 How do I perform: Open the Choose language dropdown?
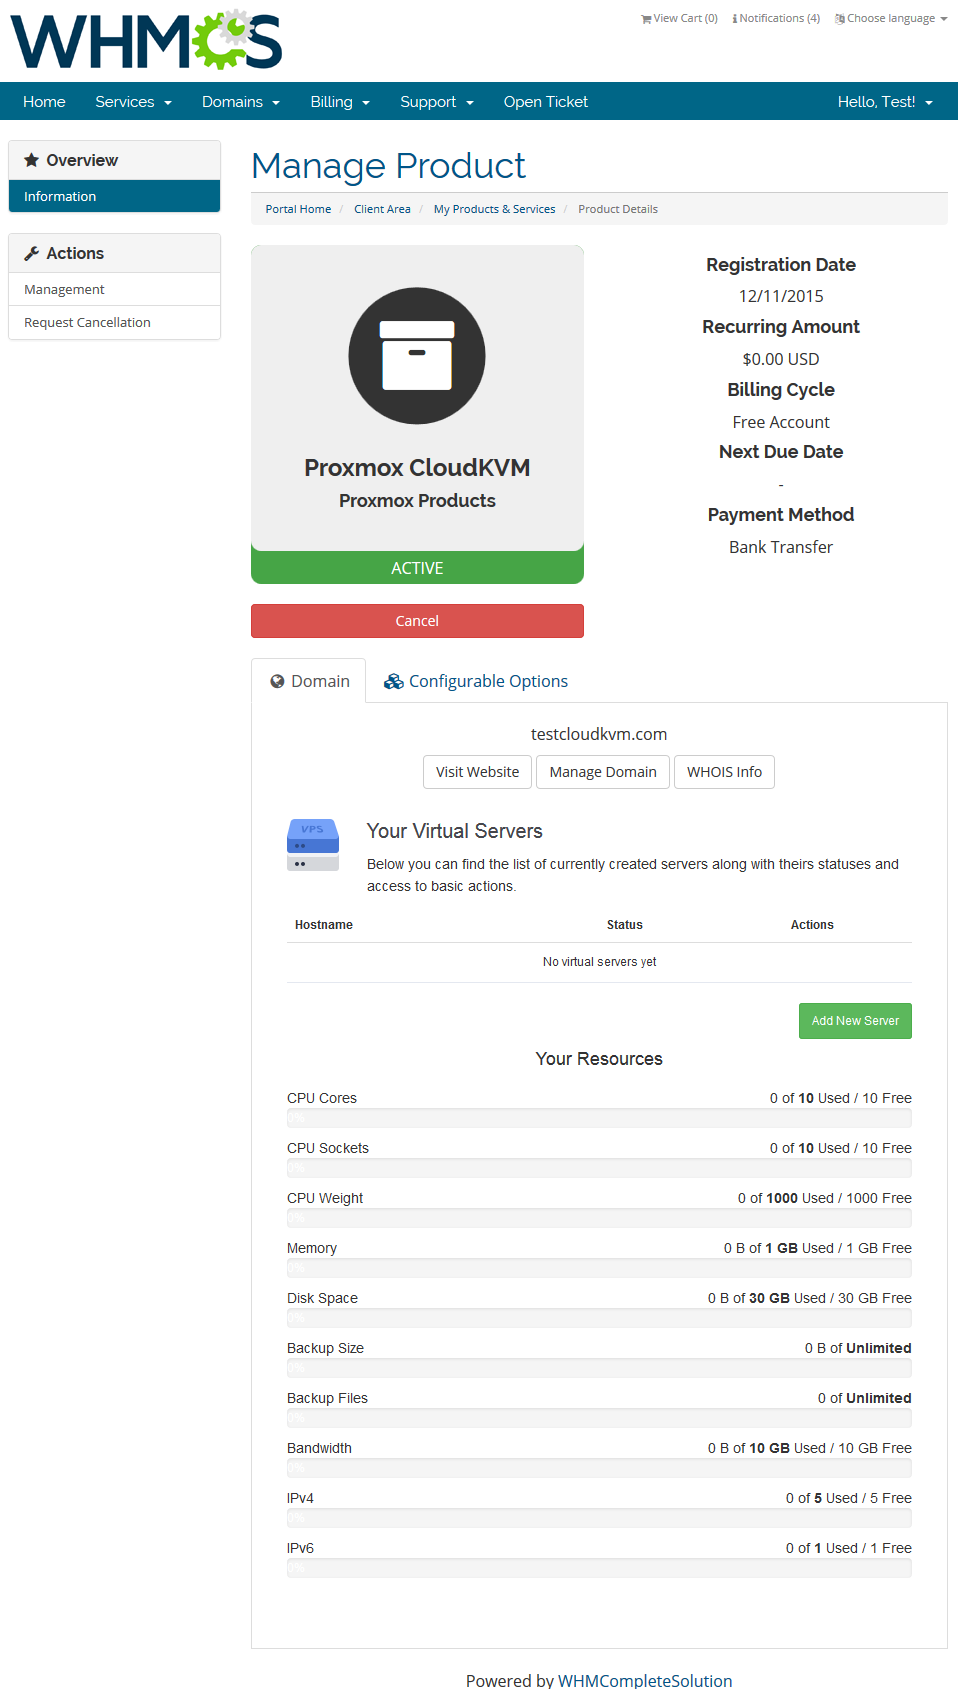pos(891,19)
